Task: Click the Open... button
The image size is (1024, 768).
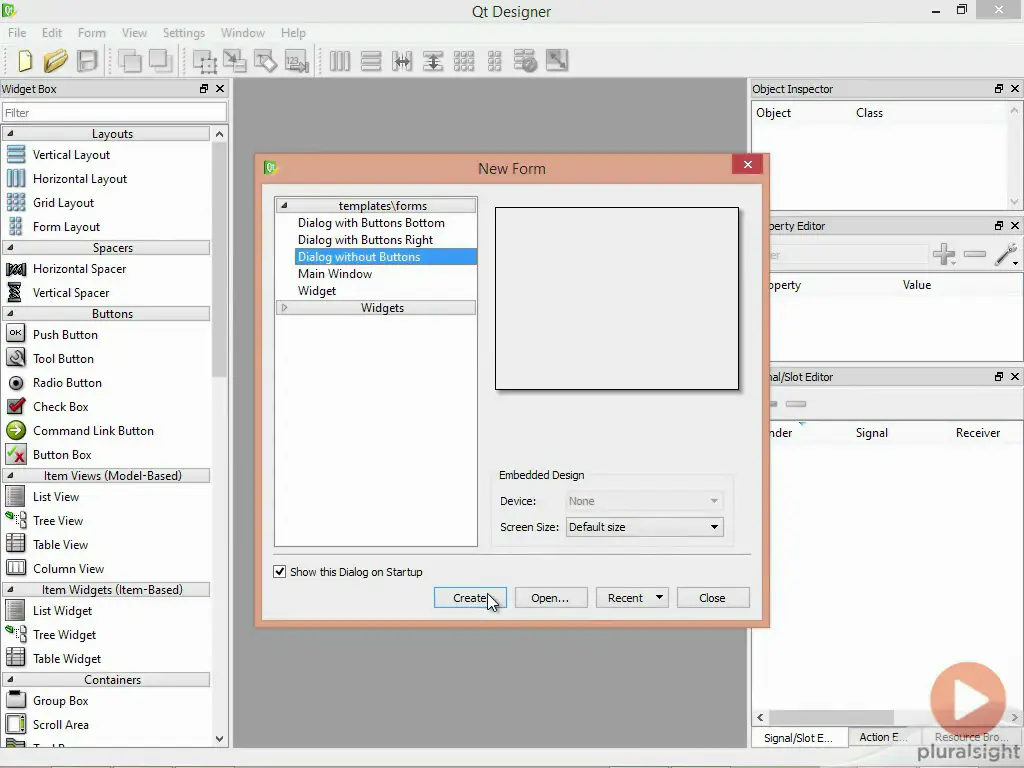Action: (550, 598)
